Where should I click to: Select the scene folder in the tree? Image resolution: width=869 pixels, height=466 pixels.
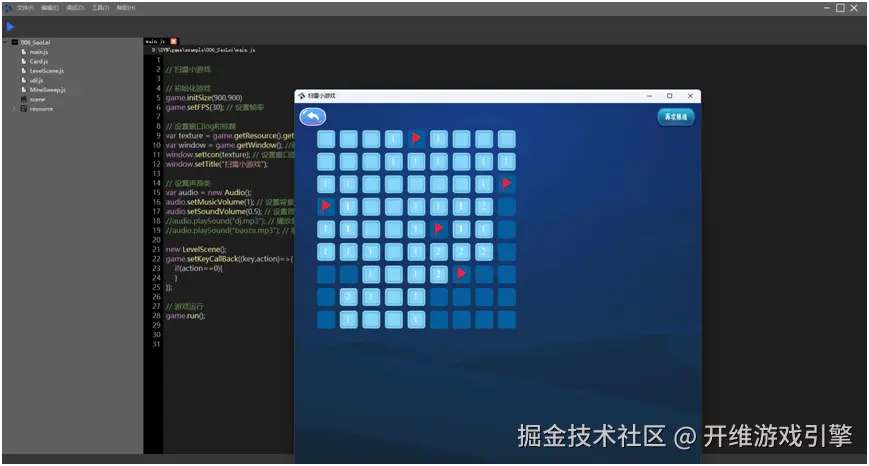click(x=37, y=99)
